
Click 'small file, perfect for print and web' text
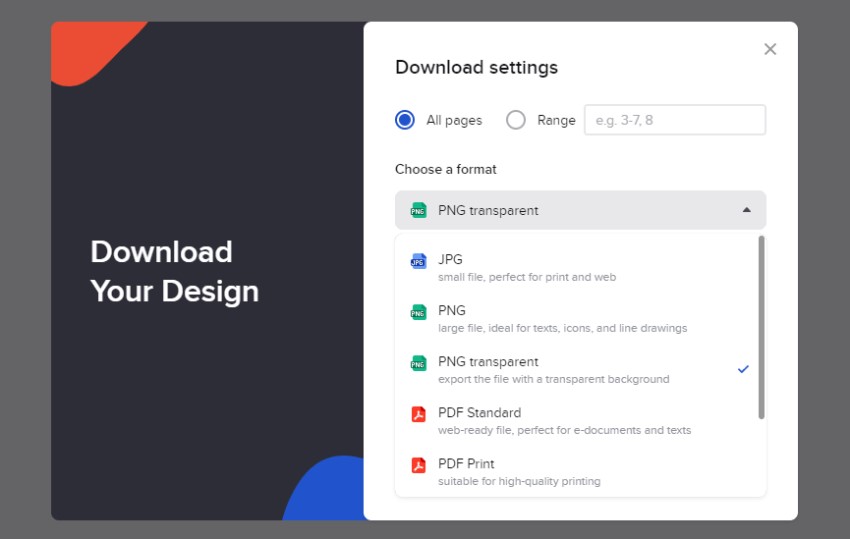[527, 277]
